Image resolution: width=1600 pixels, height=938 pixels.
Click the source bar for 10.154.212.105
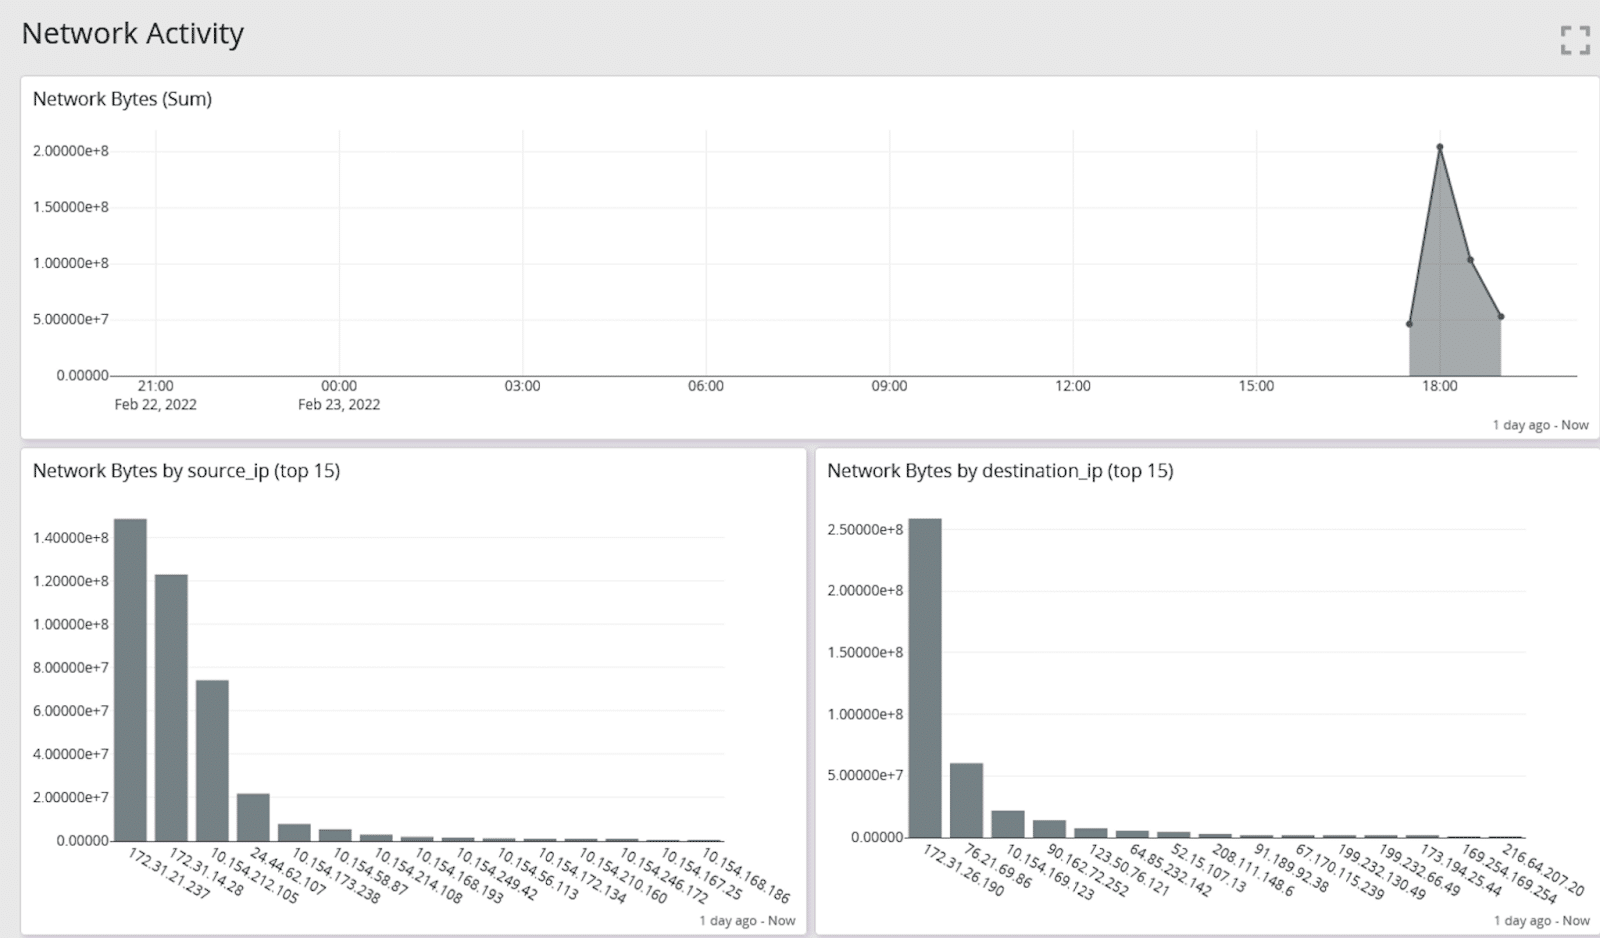pyautogui.click(x=212, y=760)
